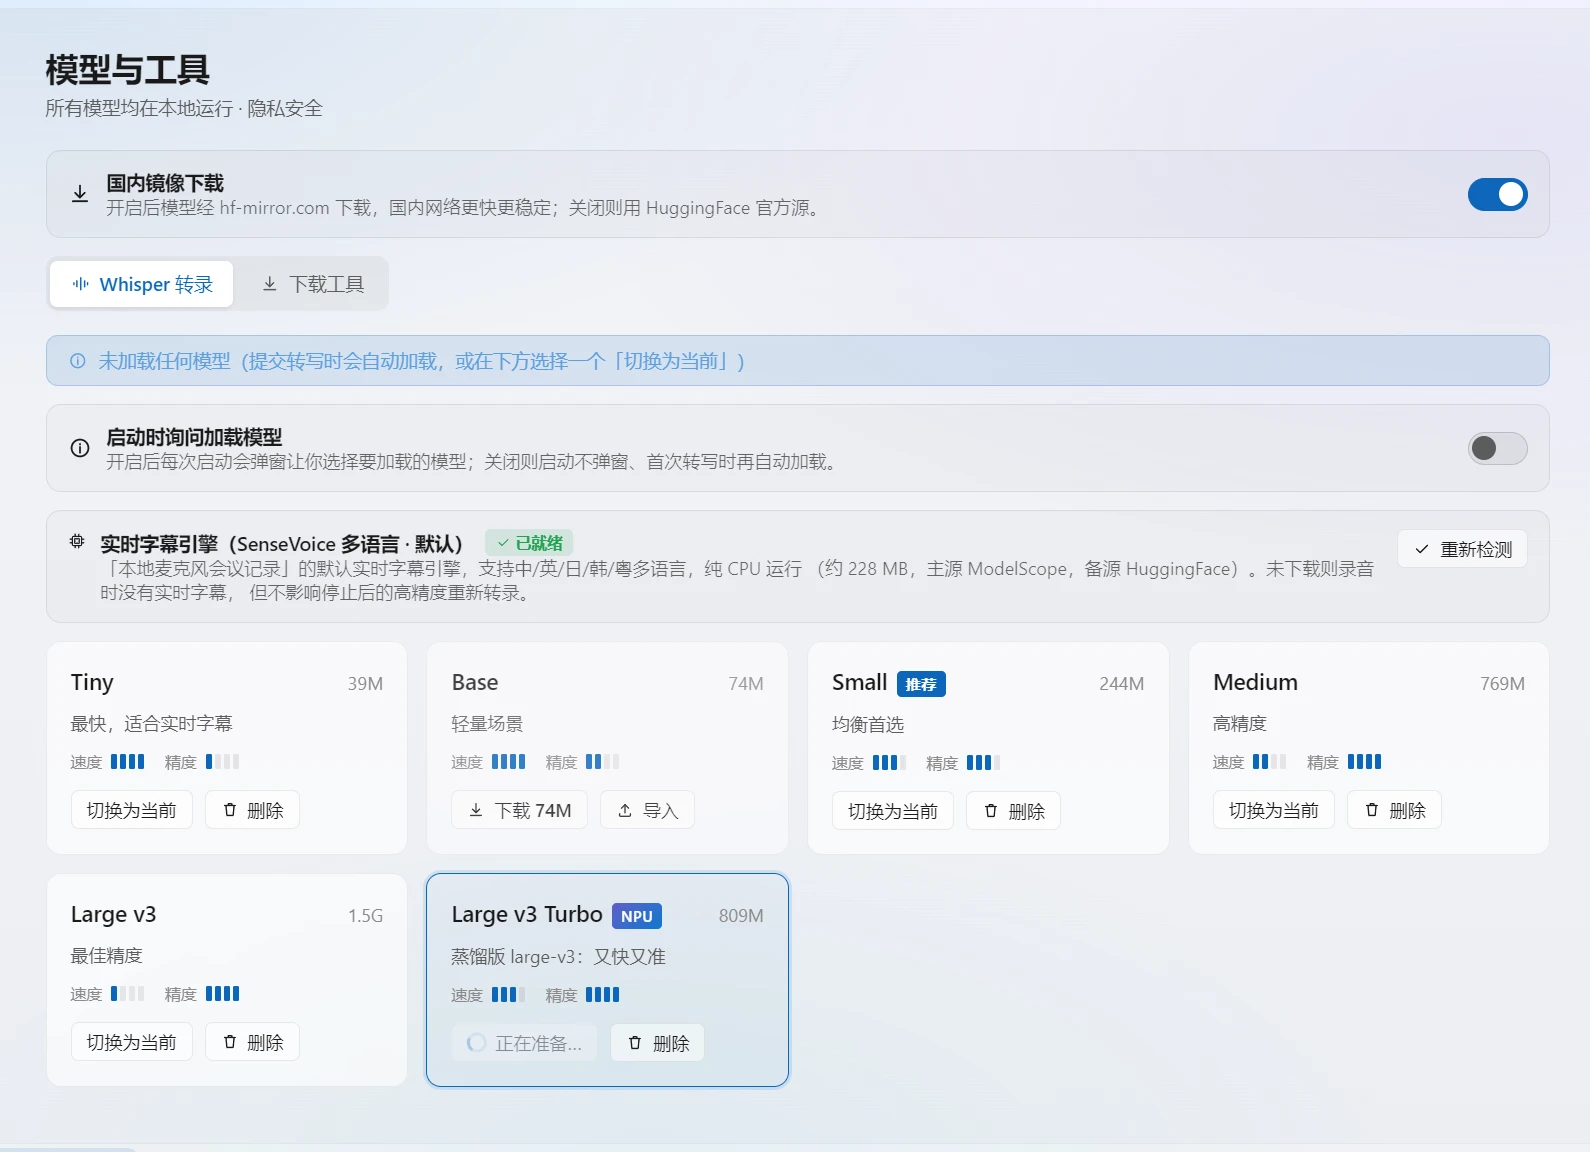This screenshot has width=1590, height=1152.
Task: Delete the Large v3 model
Action: point(252,1042)
